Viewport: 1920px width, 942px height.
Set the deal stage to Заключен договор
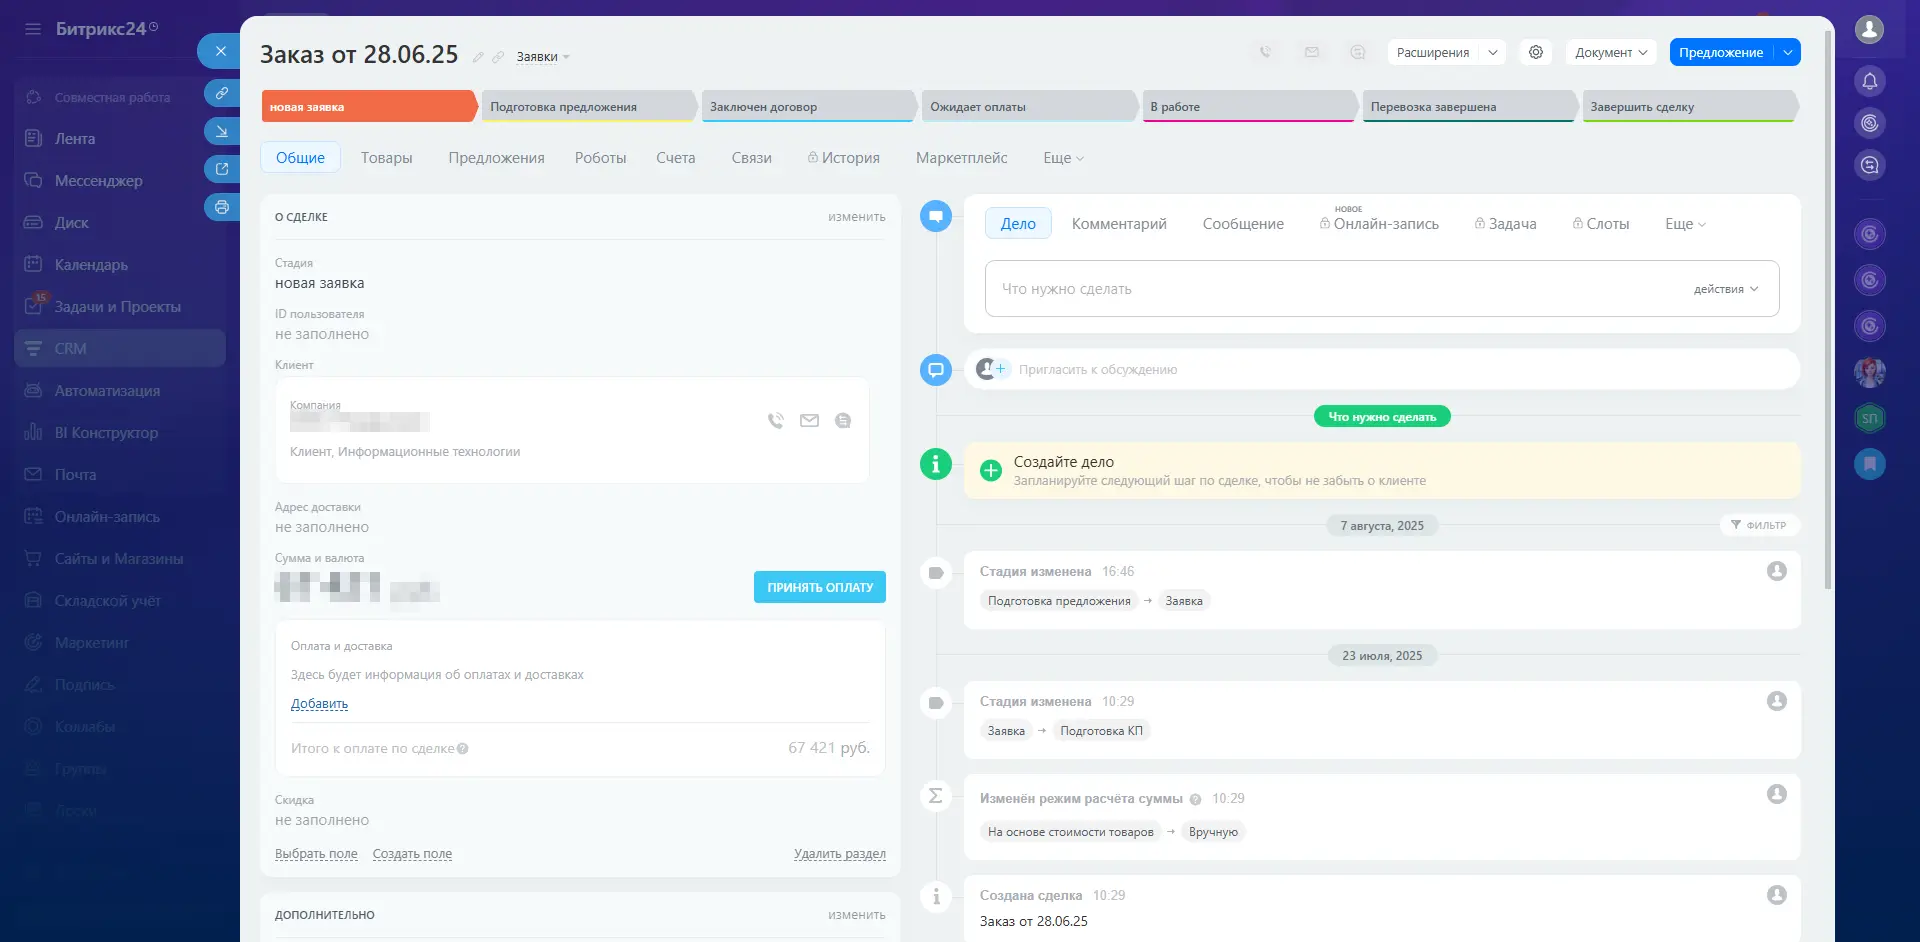coord(806,107)
